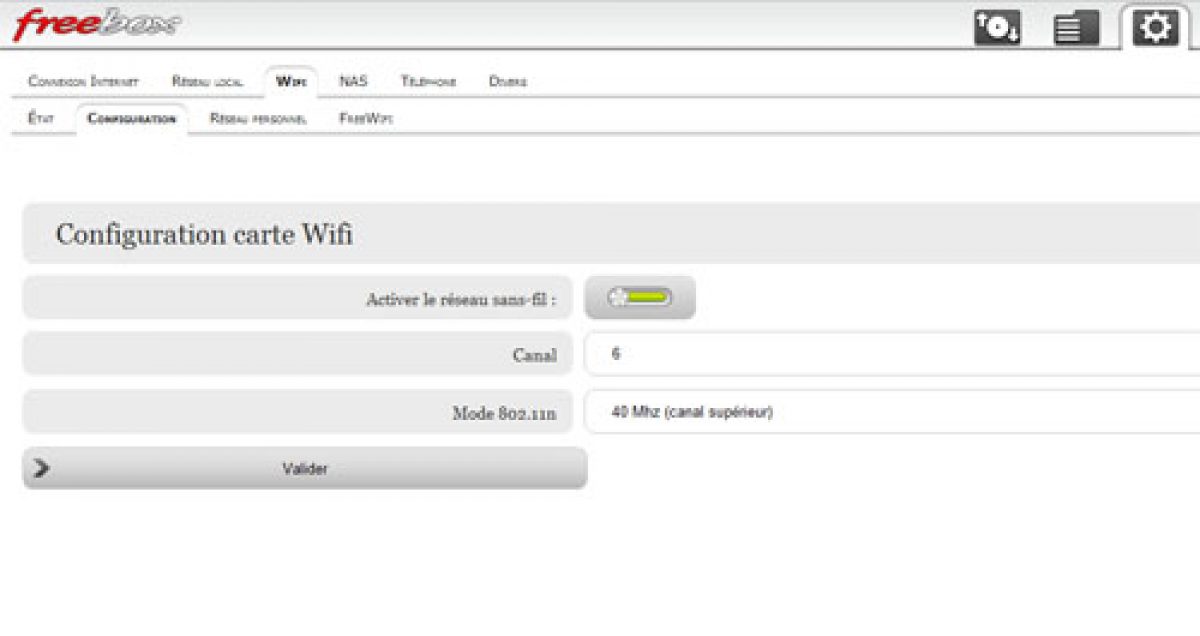Open the file explorer list icon
1200x636 pixels.
tap(1076, 28)
